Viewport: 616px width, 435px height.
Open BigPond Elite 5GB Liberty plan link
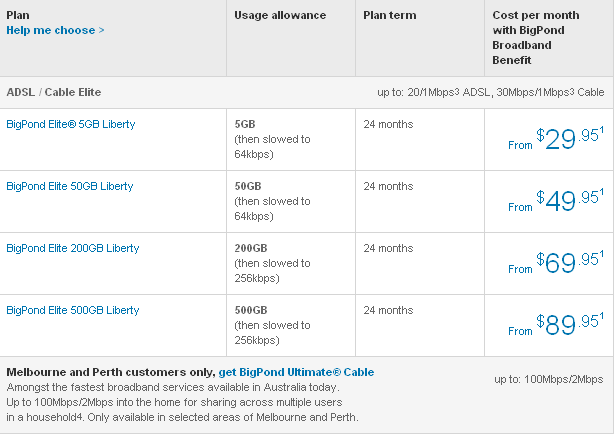point(71,124)
